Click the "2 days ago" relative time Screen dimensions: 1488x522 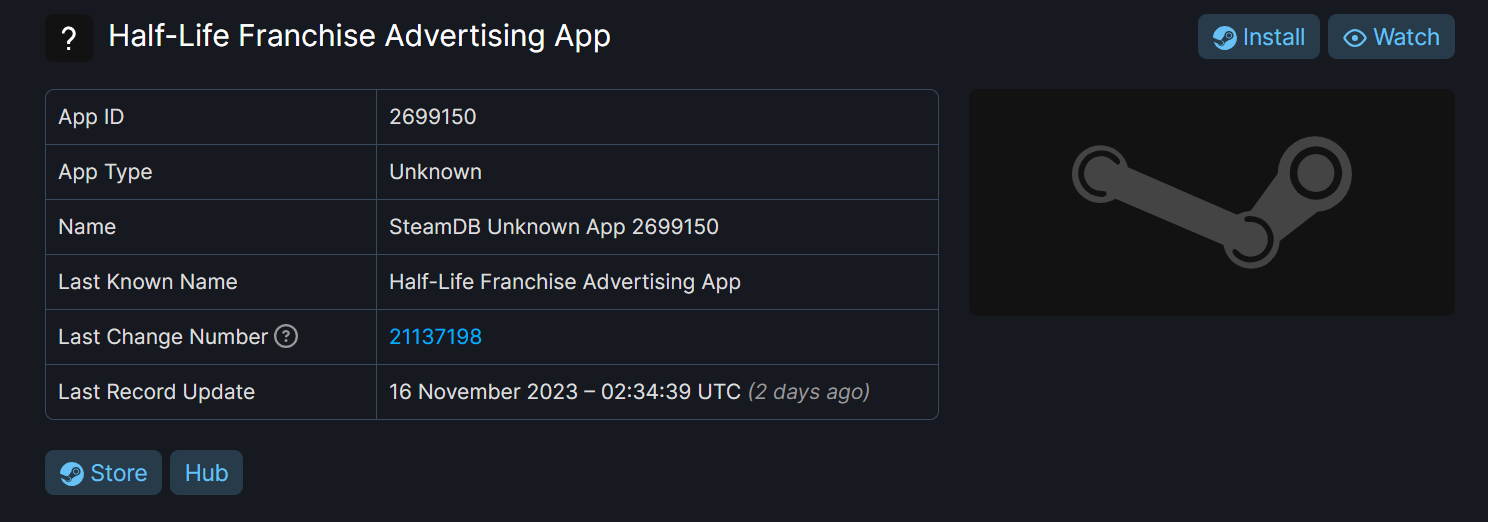click(809, 392)
